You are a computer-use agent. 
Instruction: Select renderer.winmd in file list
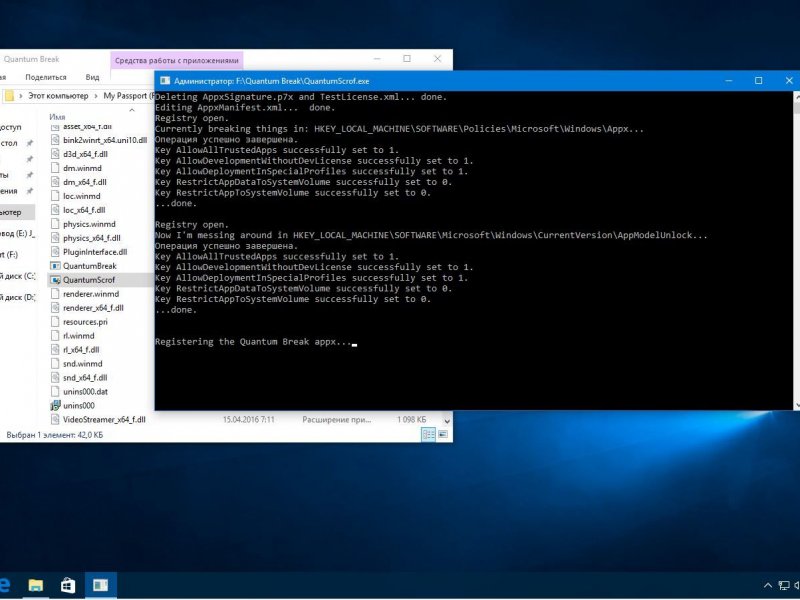[91, 294]
